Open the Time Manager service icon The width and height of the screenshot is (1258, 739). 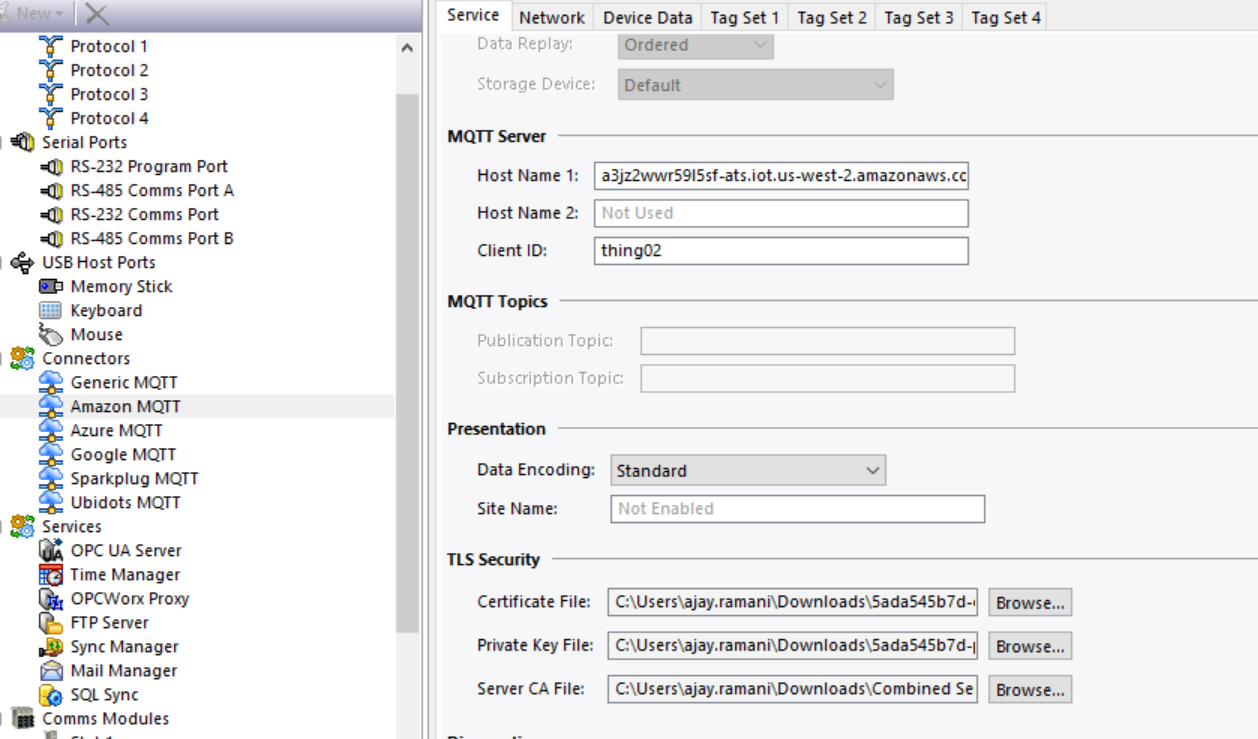50,574
